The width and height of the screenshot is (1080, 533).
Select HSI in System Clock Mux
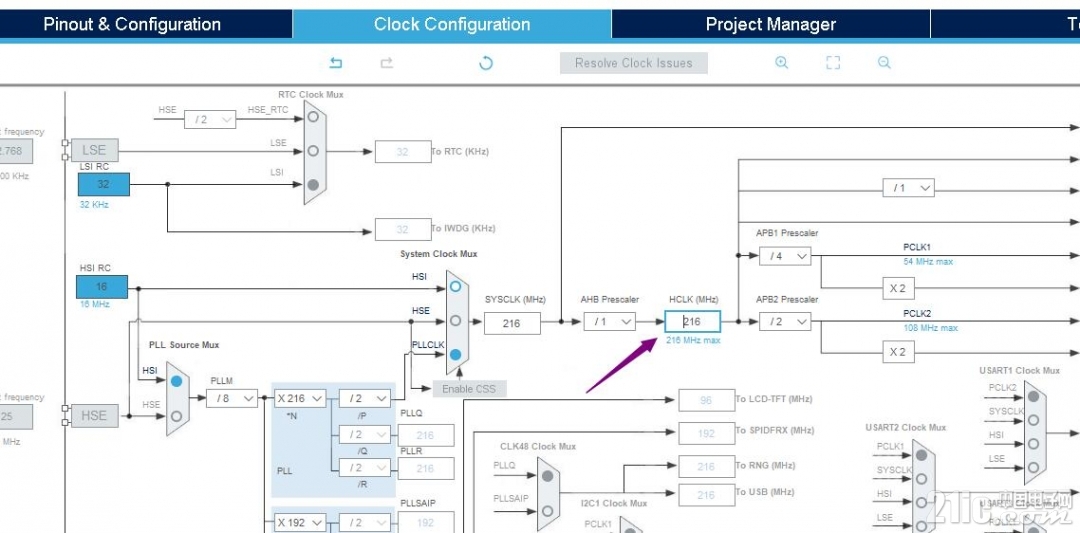(x=455, y=286)
